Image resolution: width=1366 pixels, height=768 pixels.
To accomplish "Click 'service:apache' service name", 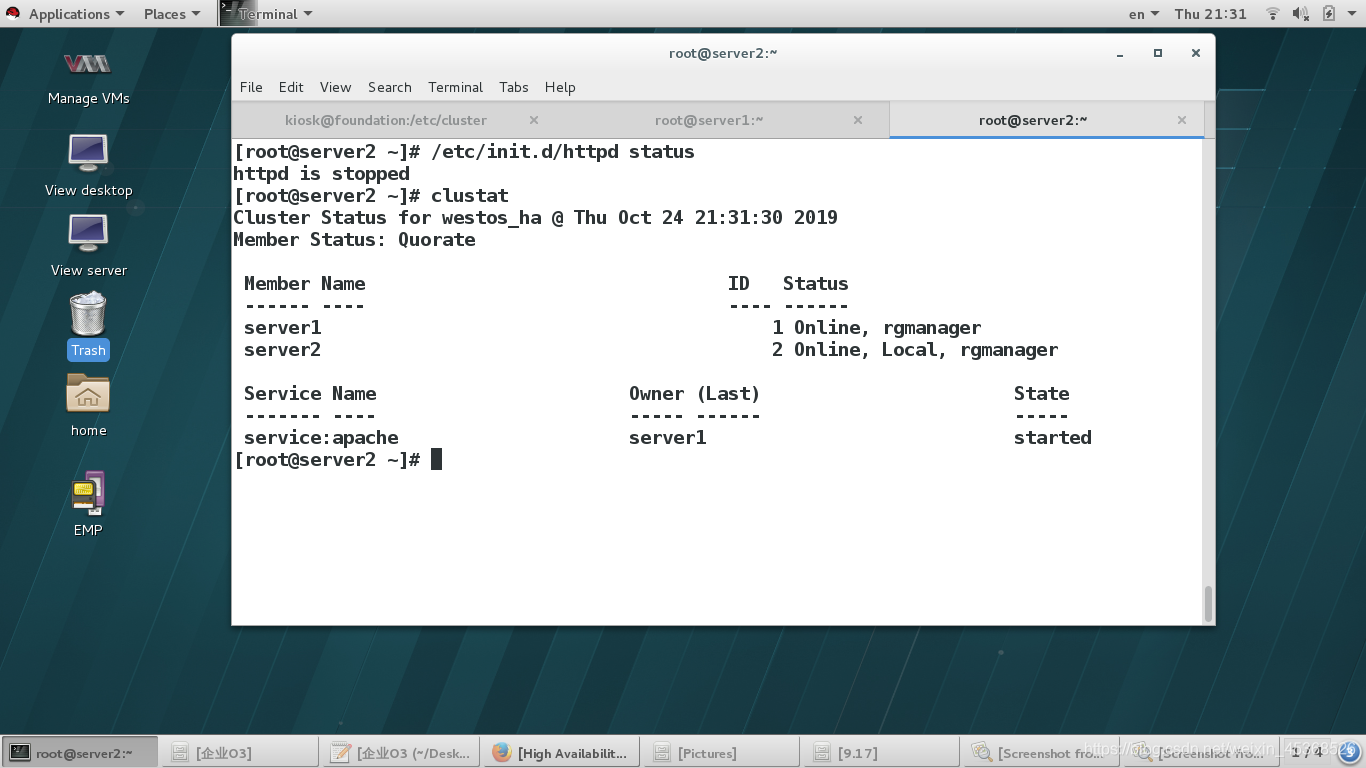I will [321, 438].
